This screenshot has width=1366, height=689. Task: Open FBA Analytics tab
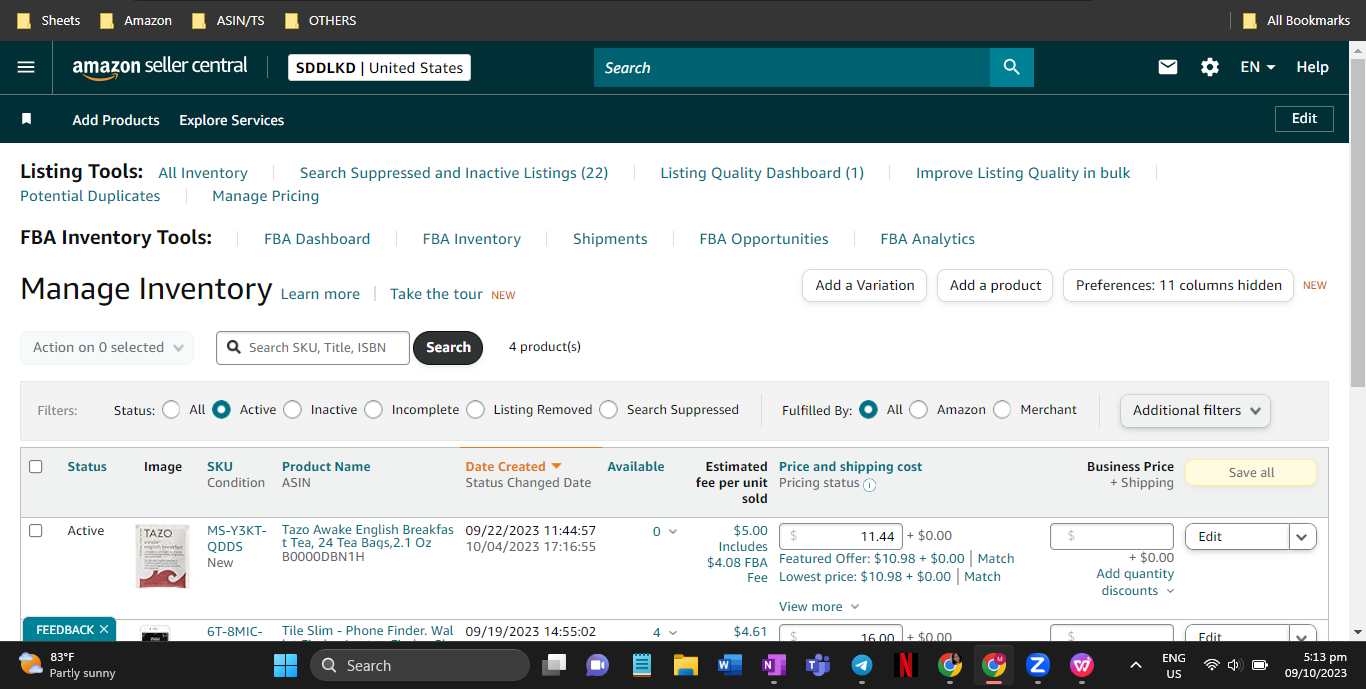928,239
